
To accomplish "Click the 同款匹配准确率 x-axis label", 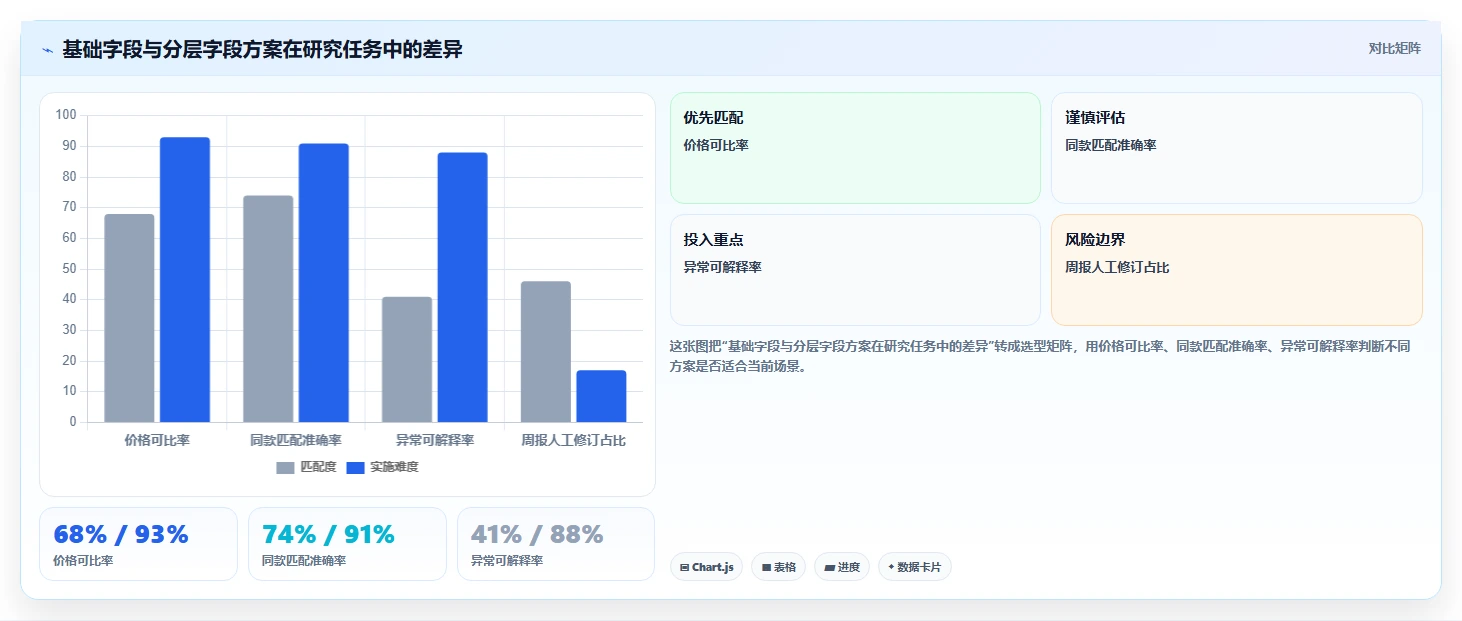I will [x=296, y=440].
